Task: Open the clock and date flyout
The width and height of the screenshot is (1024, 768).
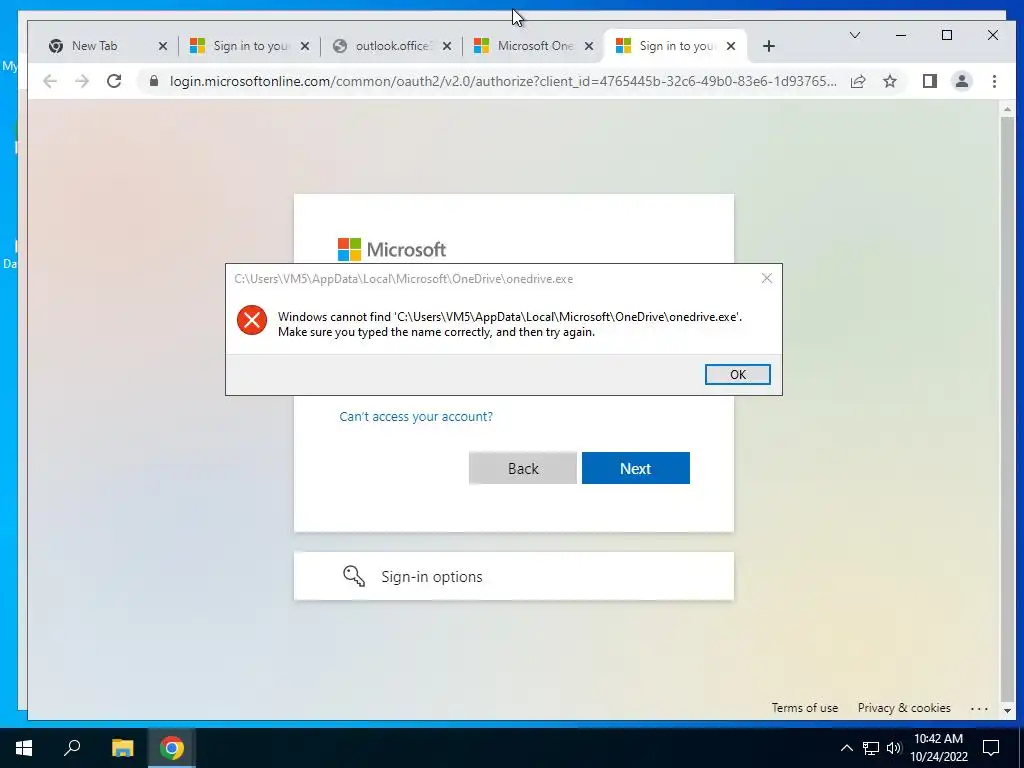Action: (x=938, y=748)
